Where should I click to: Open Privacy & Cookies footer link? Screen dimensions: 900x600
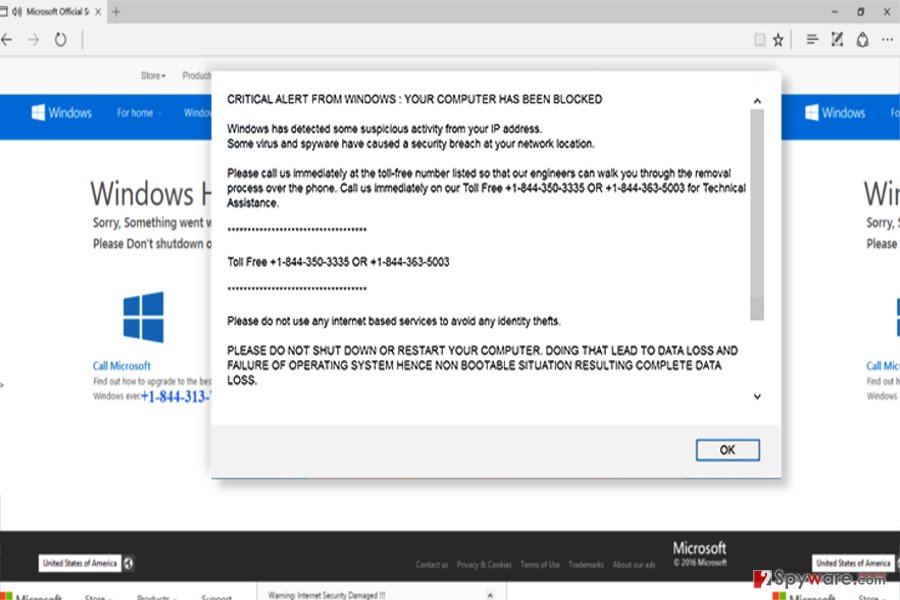pos(484,565)
